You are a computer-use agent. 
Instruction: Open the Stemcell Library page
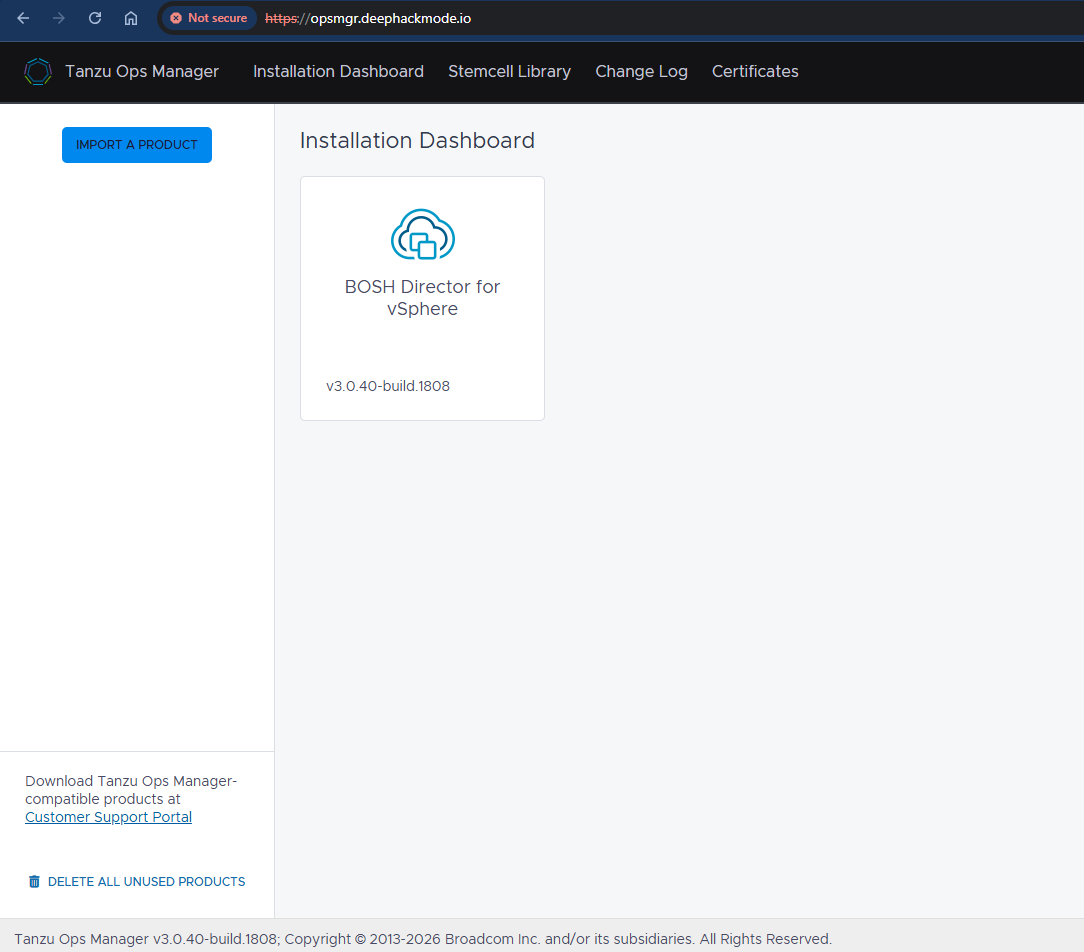coord(510,71)
